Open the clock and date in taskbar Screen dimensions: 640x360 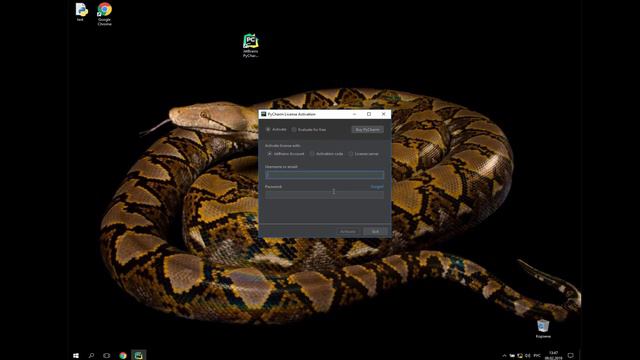(x=553, y=356)
